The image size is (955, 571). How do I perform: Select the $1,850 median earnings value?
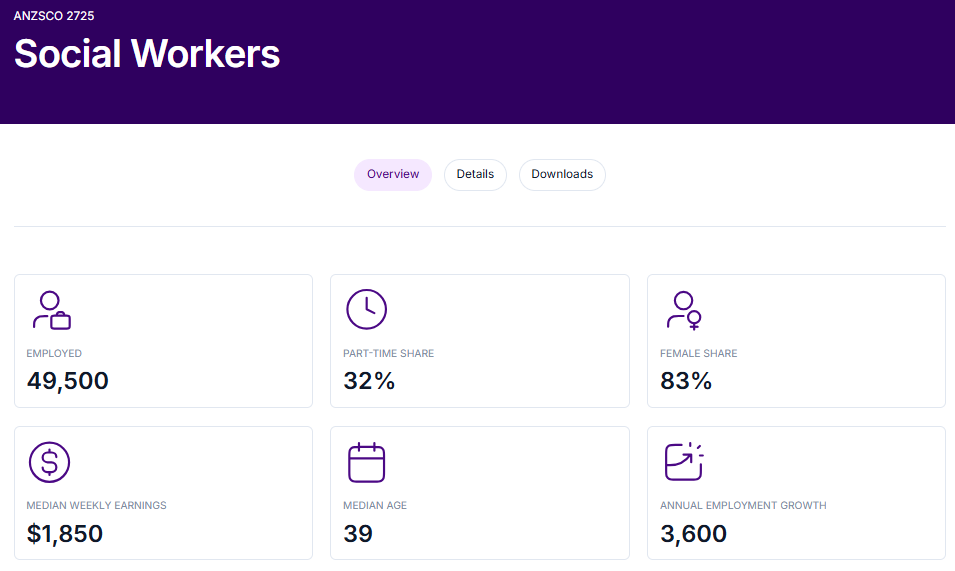tap(65, 534)
